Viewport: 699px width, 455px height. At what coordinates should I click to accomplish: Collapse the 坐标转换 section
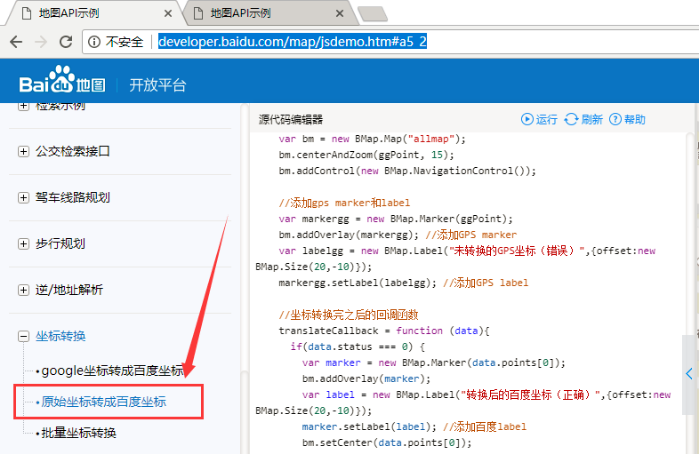pyautogui.click(x=24, y=336)
